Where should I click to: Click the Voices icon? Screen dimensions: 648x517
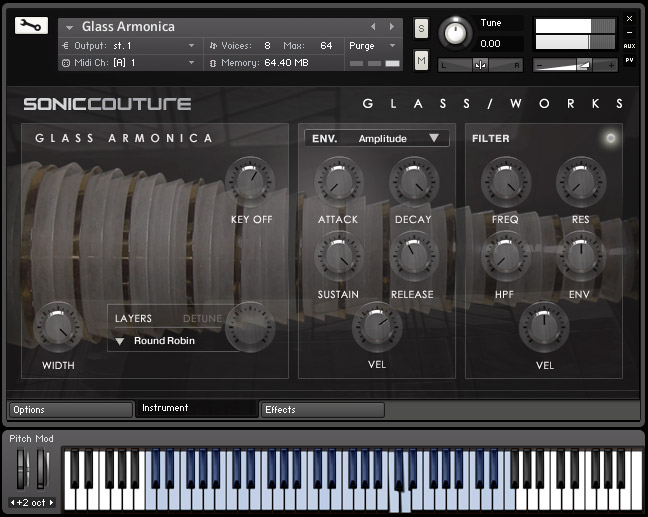213,45
